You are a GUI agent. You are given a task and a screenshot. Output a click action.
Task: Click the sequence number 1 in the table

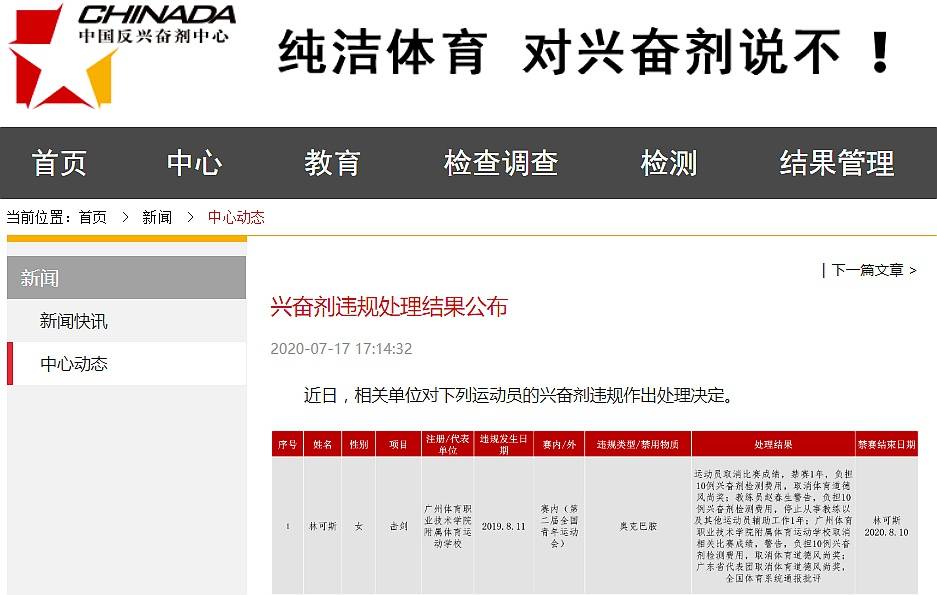tap(287, 526)
